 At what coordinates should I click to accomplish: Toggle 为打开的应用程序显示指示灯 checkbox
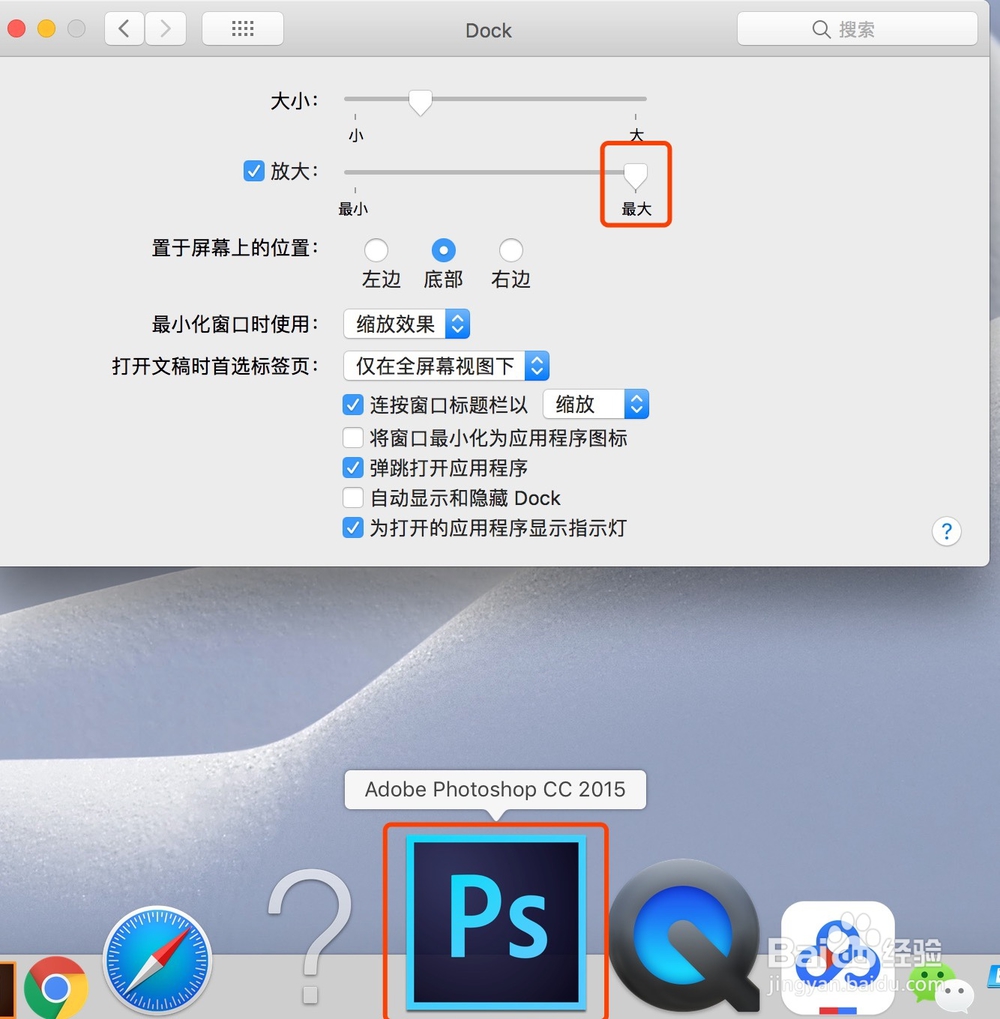point(353,528)
